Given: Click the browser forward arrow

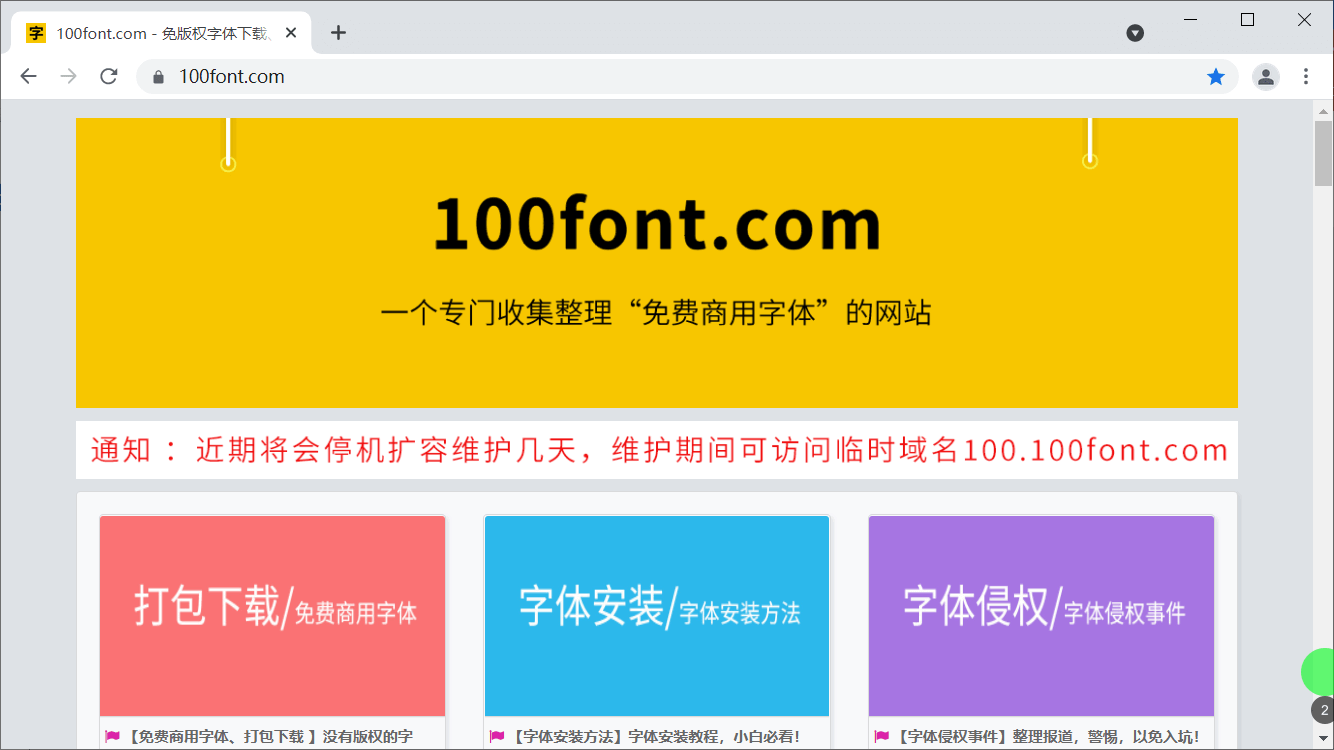Looking at the screenshot, I should pos(68,77).
